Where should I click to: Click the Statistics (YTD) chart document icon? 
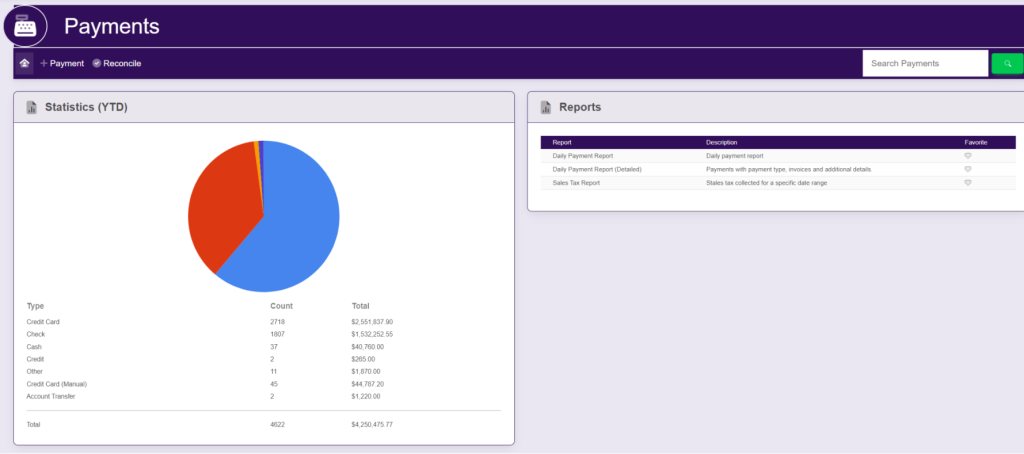click(x=31, y=107)
